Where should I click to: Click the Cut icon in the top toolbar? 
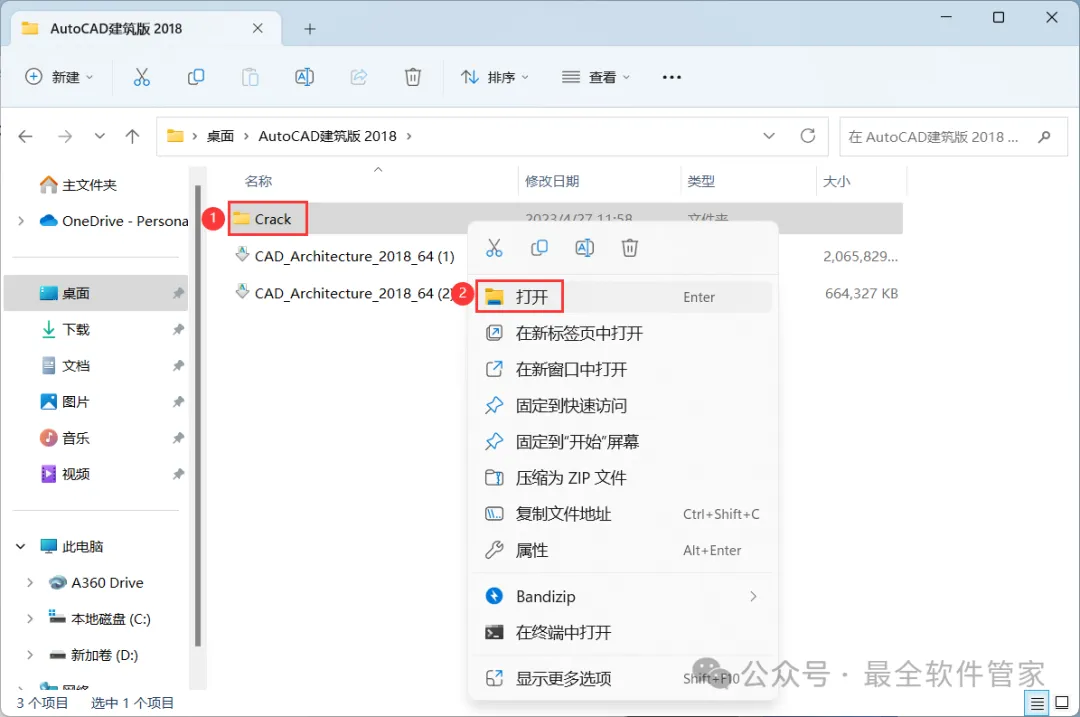141,77
